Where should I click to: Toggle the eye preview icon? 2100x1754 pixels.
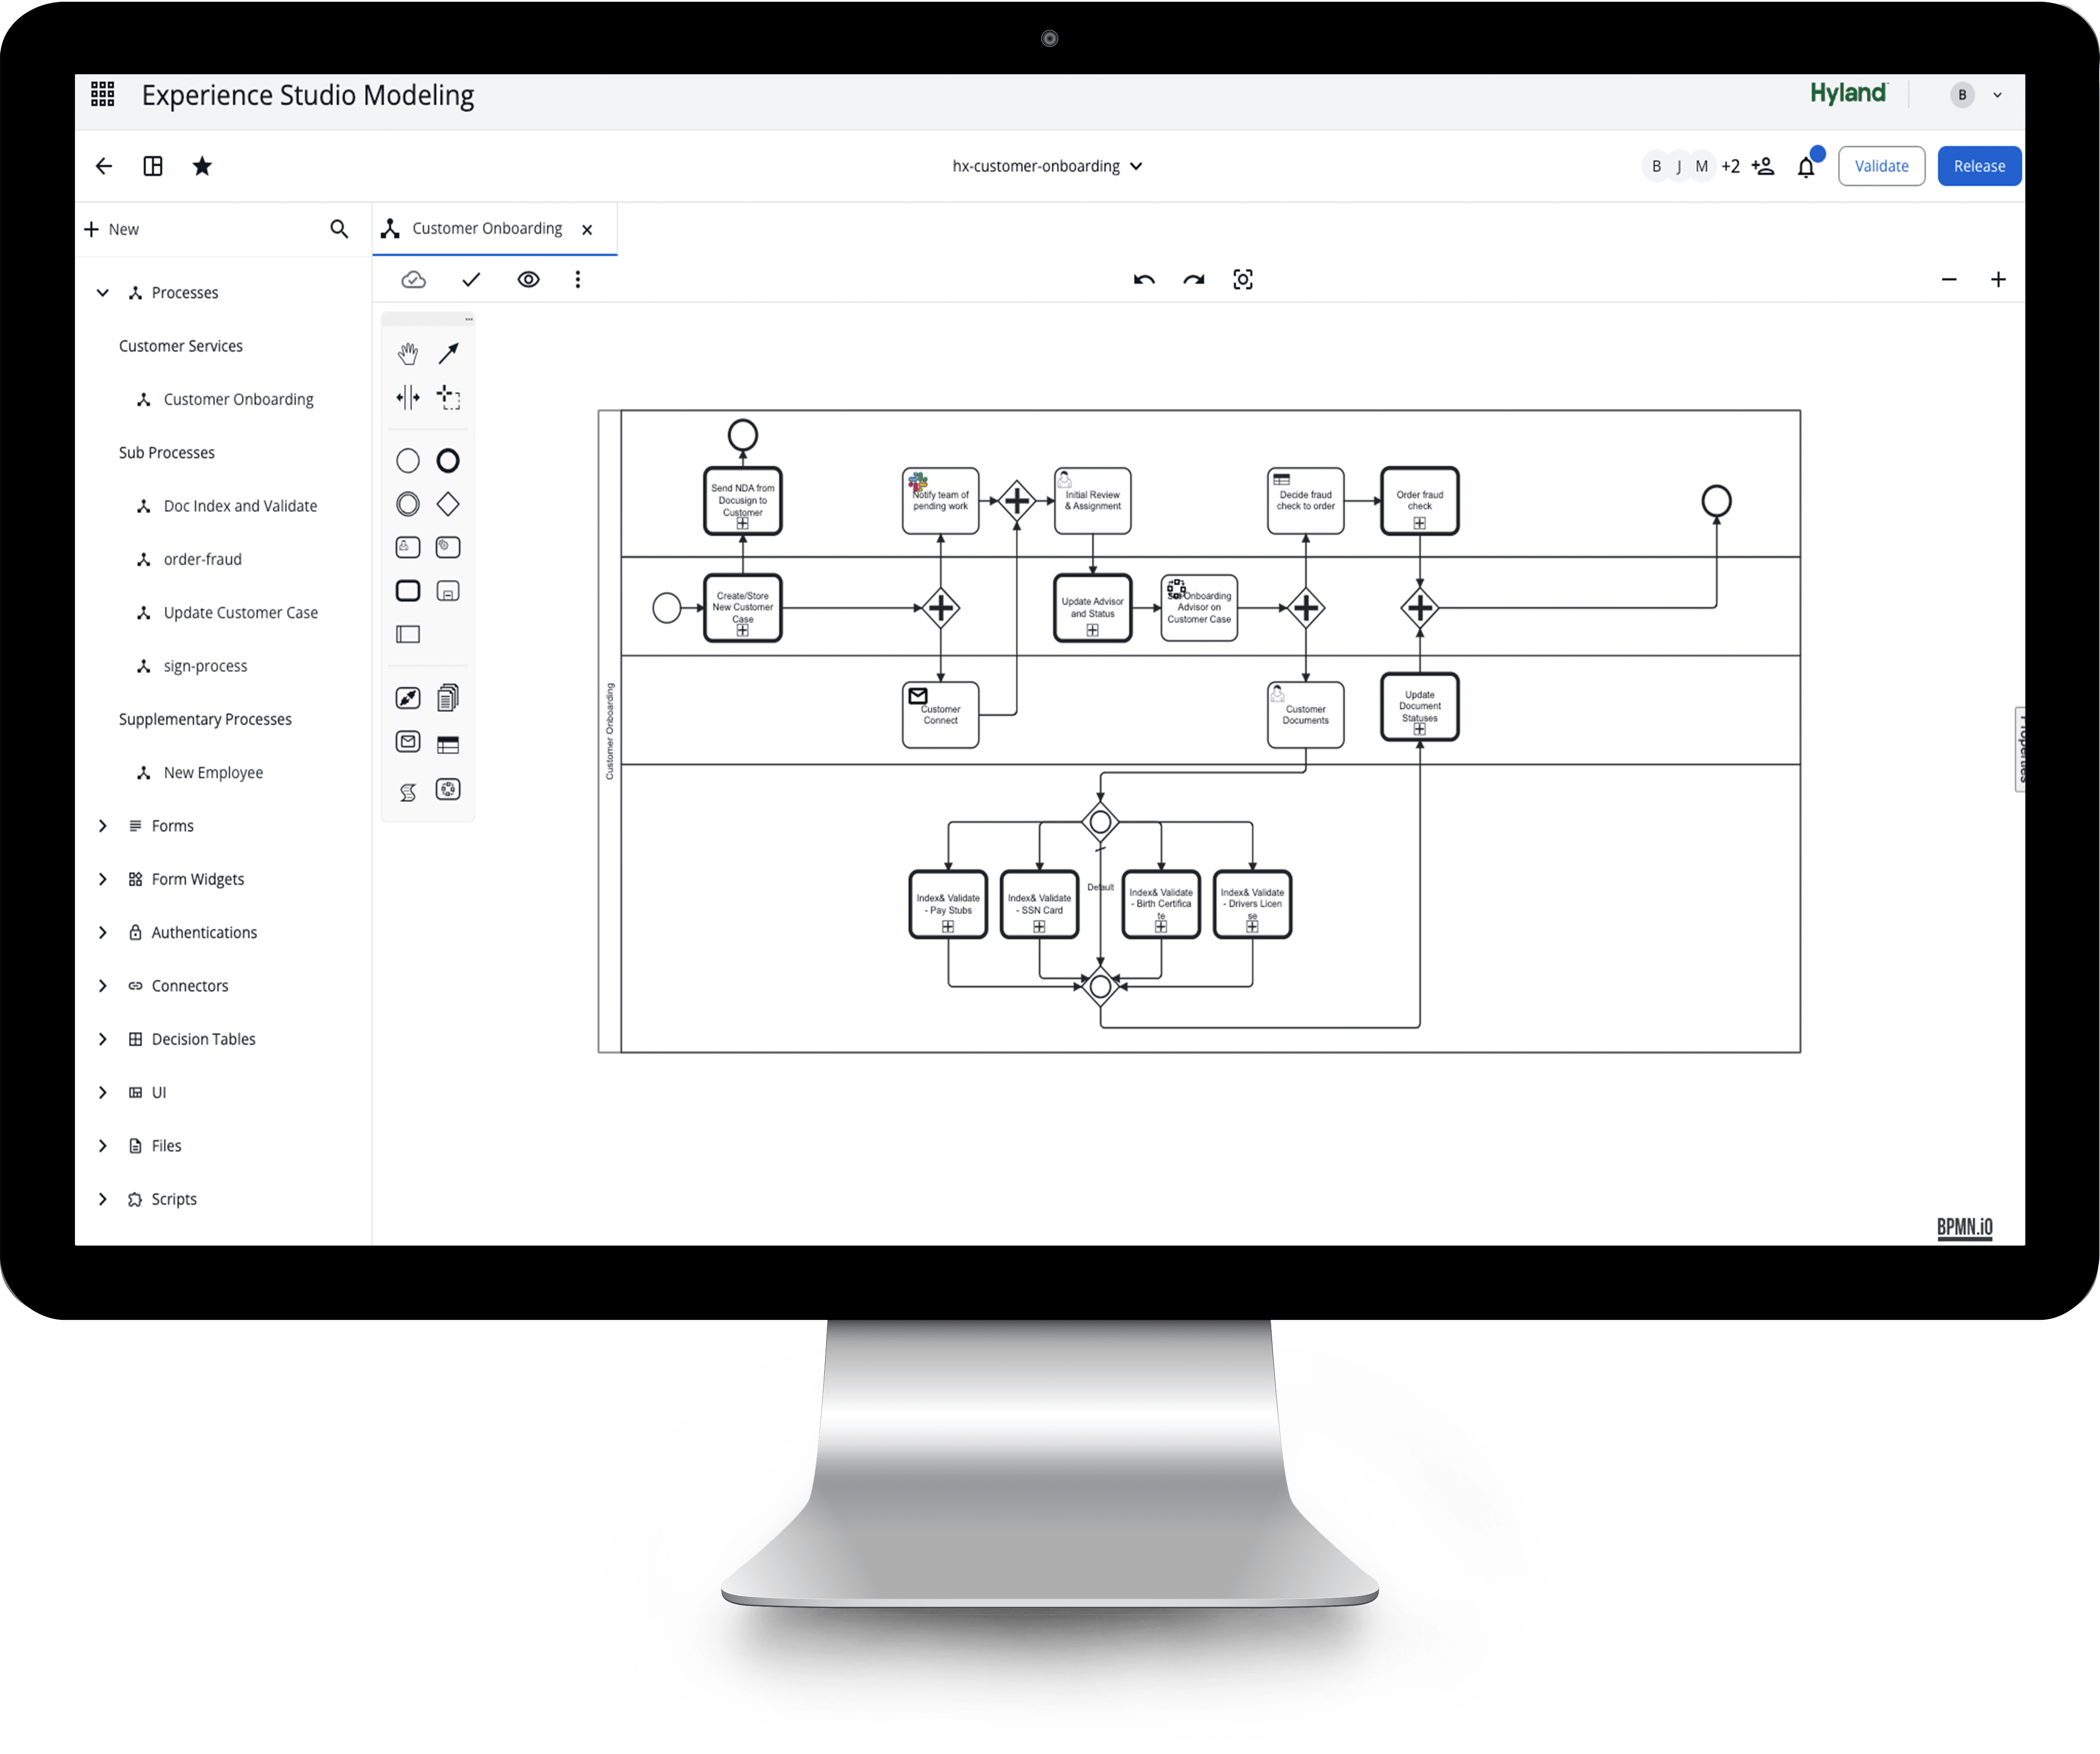528,280
